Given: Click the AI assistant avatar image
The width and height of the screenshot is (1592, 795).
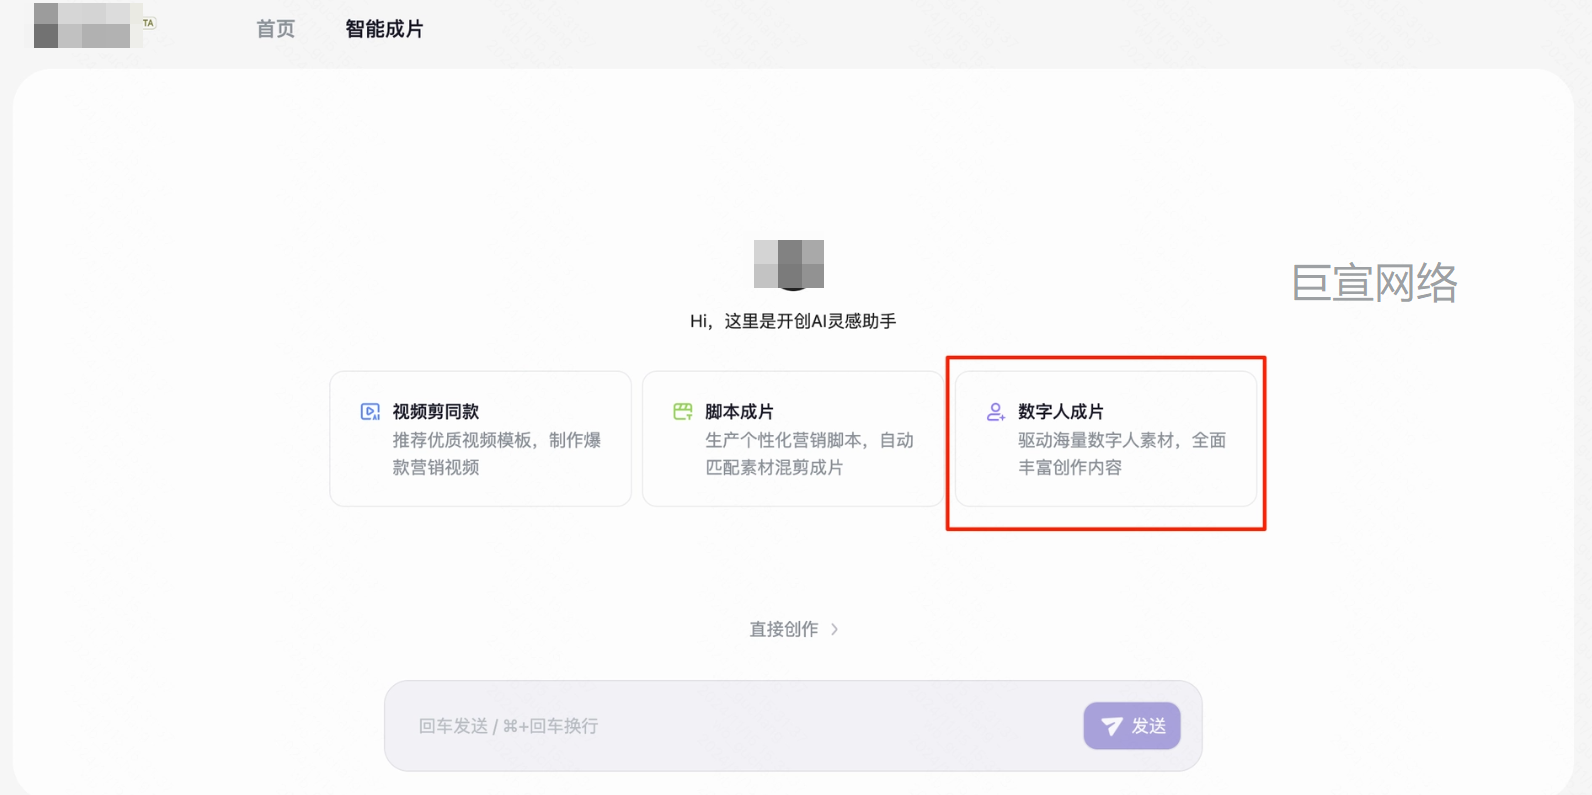Looking at the screenshot, I should (x=790, y=265).
